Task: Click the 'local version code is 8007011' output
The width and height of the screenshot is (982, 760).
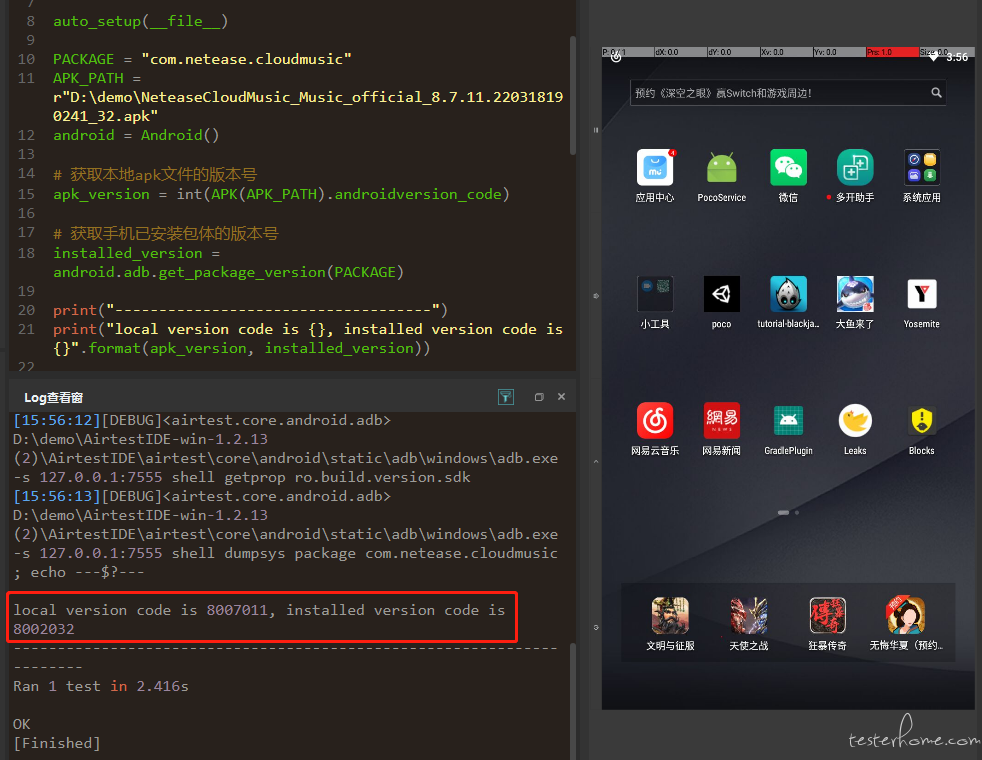Action: tap(259, 619)
